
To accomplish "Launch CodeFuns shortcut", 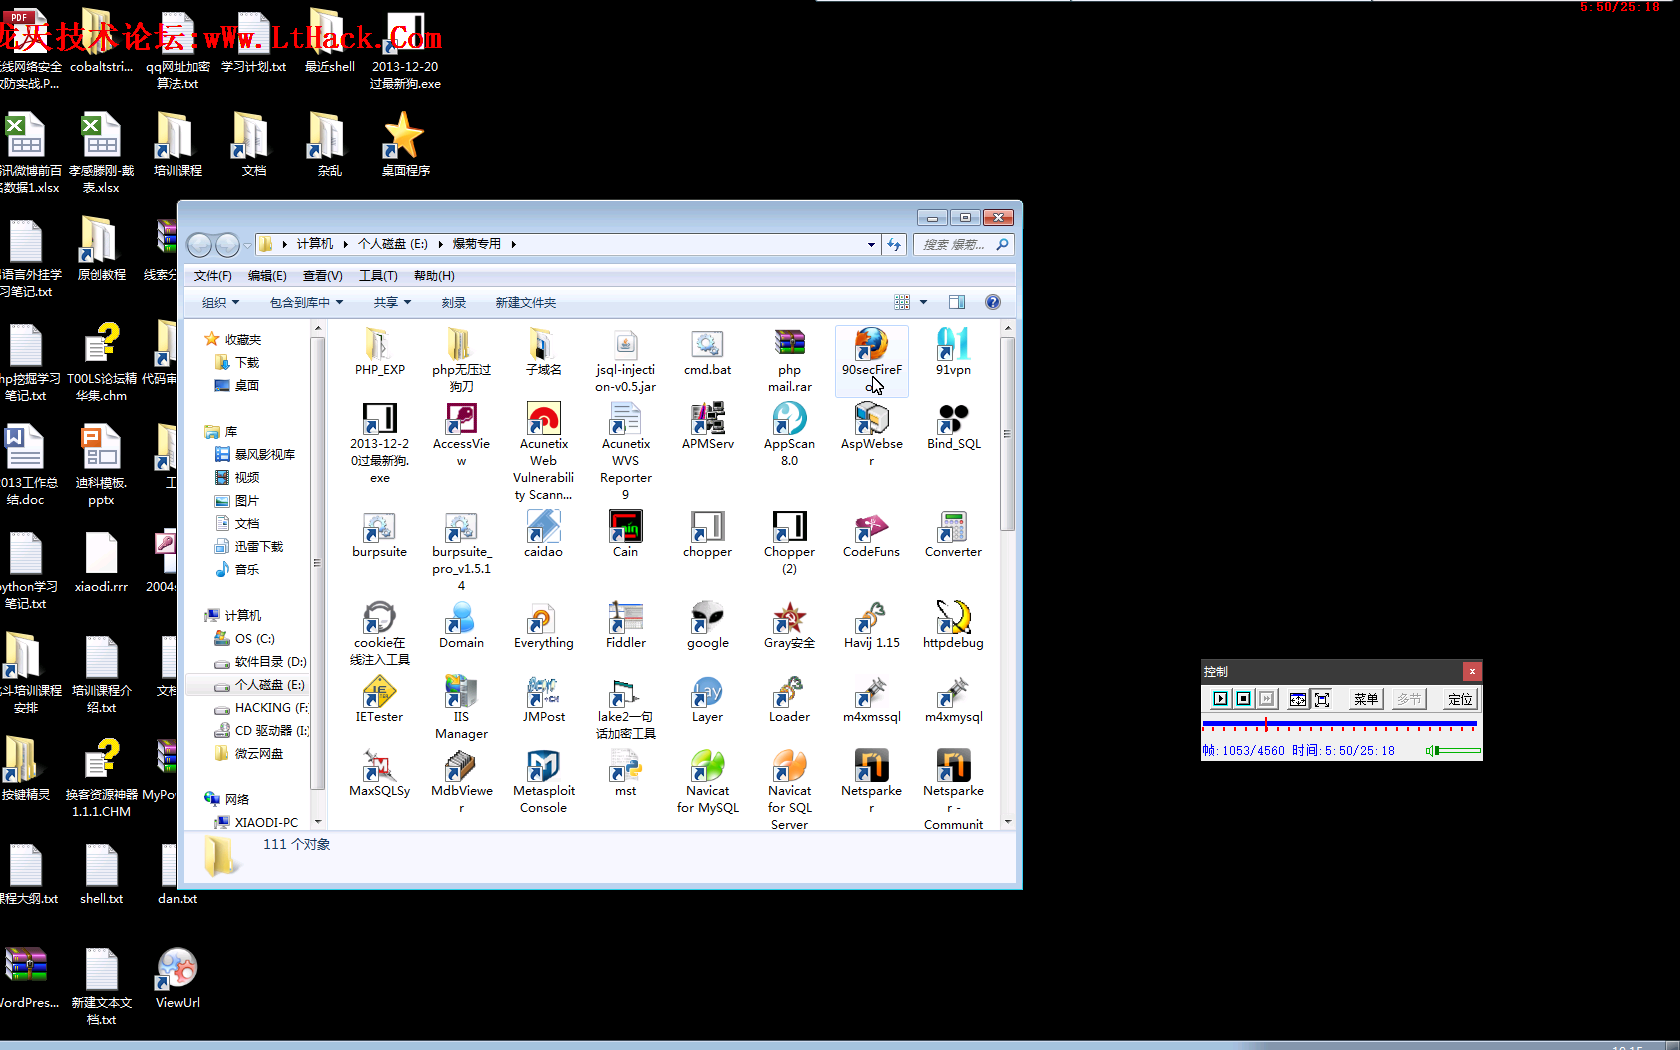I will click(871, 535).
